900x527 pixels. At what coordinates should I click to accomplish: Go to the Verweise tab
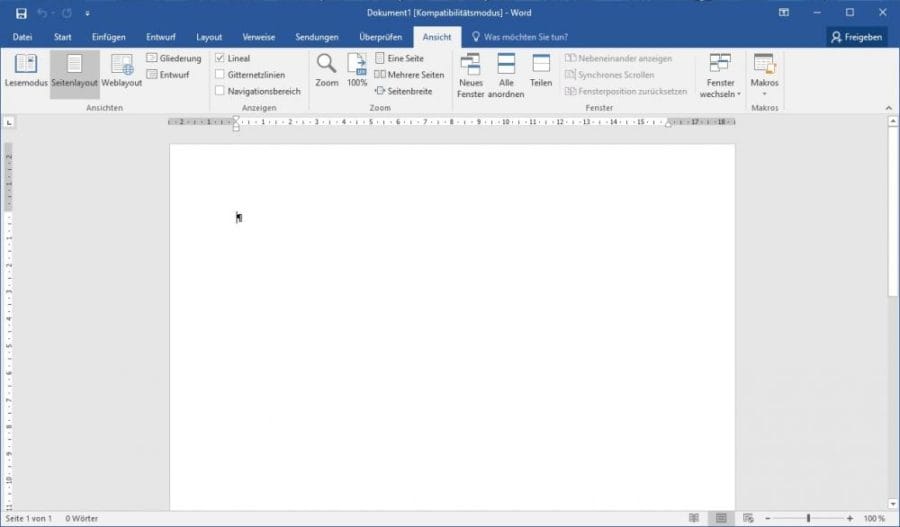[258, 37]
